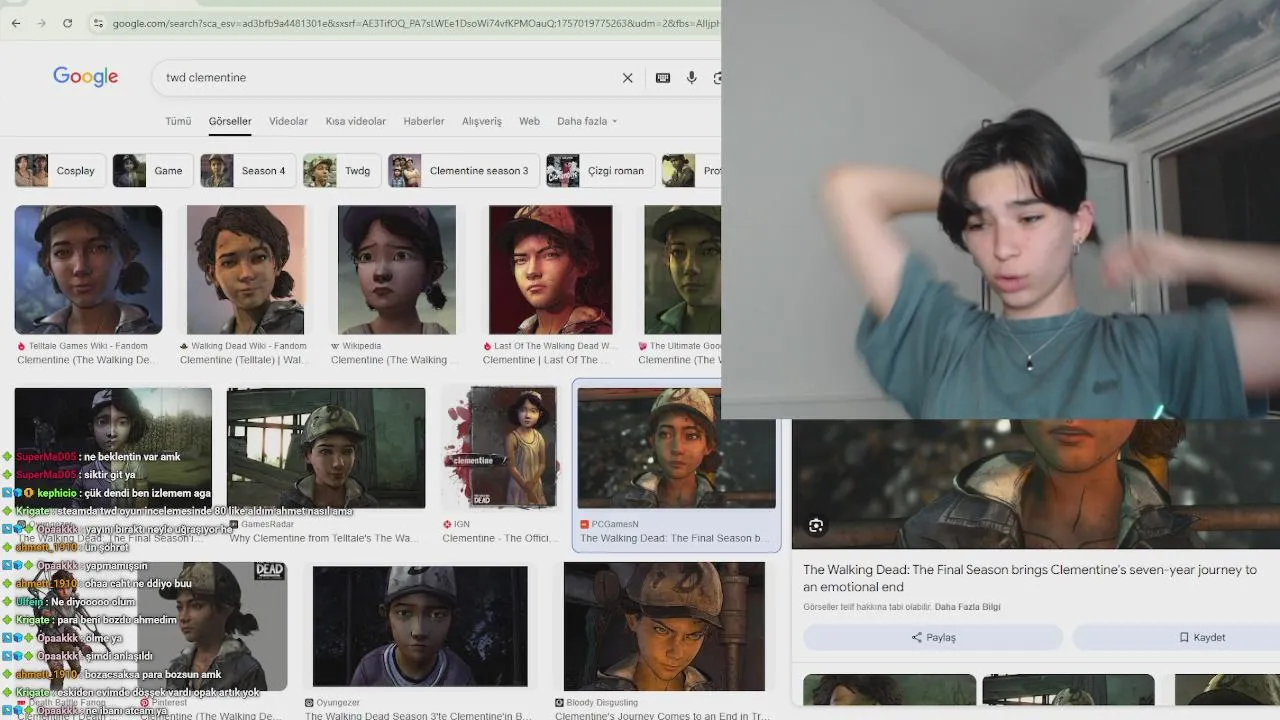
Task: Open the Final Season article title link
Action: [x=1030, y=578]
